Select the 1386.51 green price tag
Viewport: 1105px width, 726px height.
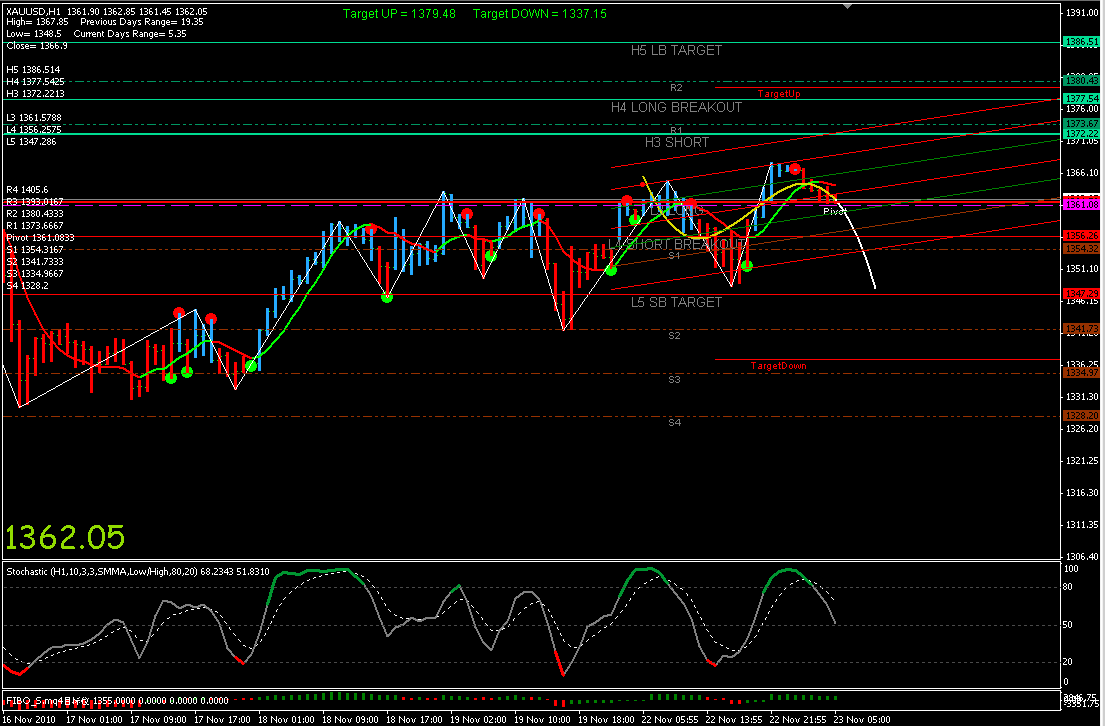click(1081, 42)
